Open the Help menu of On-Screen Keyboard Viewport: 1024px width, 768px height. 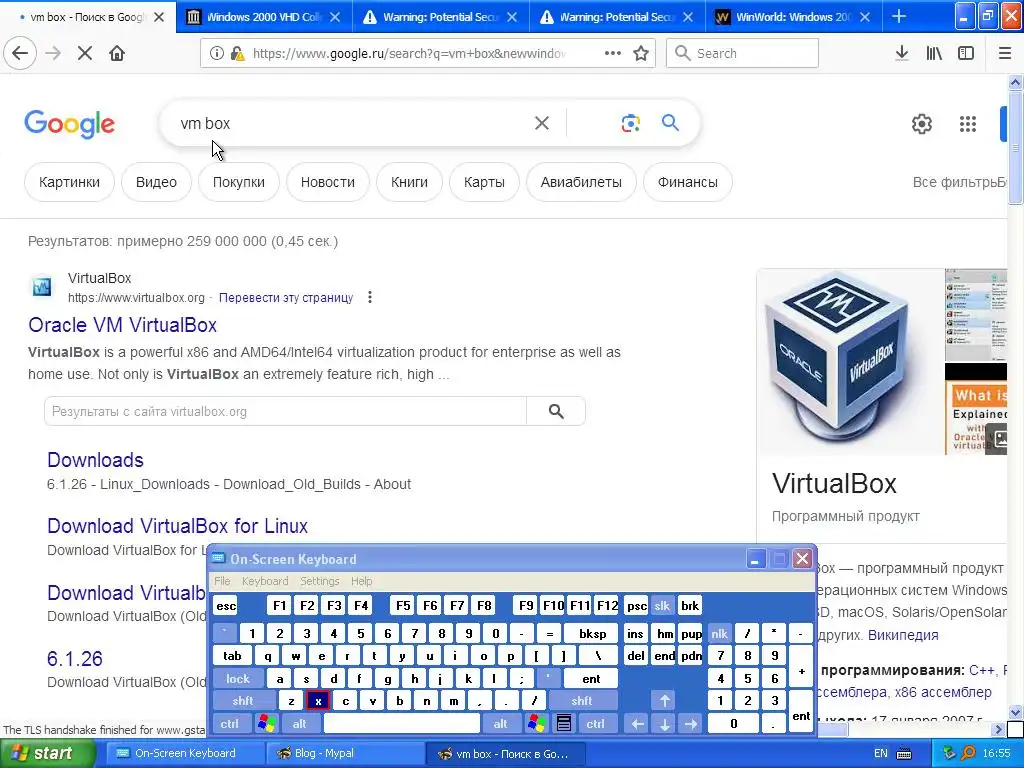click(361, 581)
